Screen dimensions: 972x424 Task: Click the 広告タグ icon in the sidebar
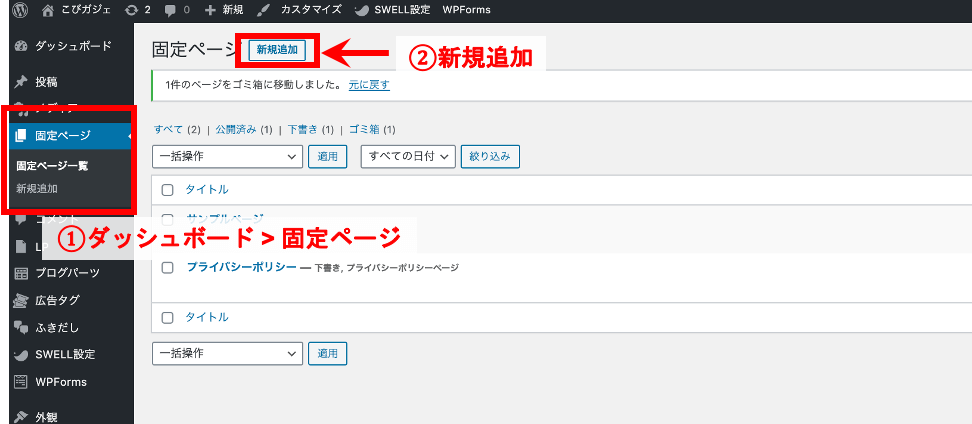(21, 300)
